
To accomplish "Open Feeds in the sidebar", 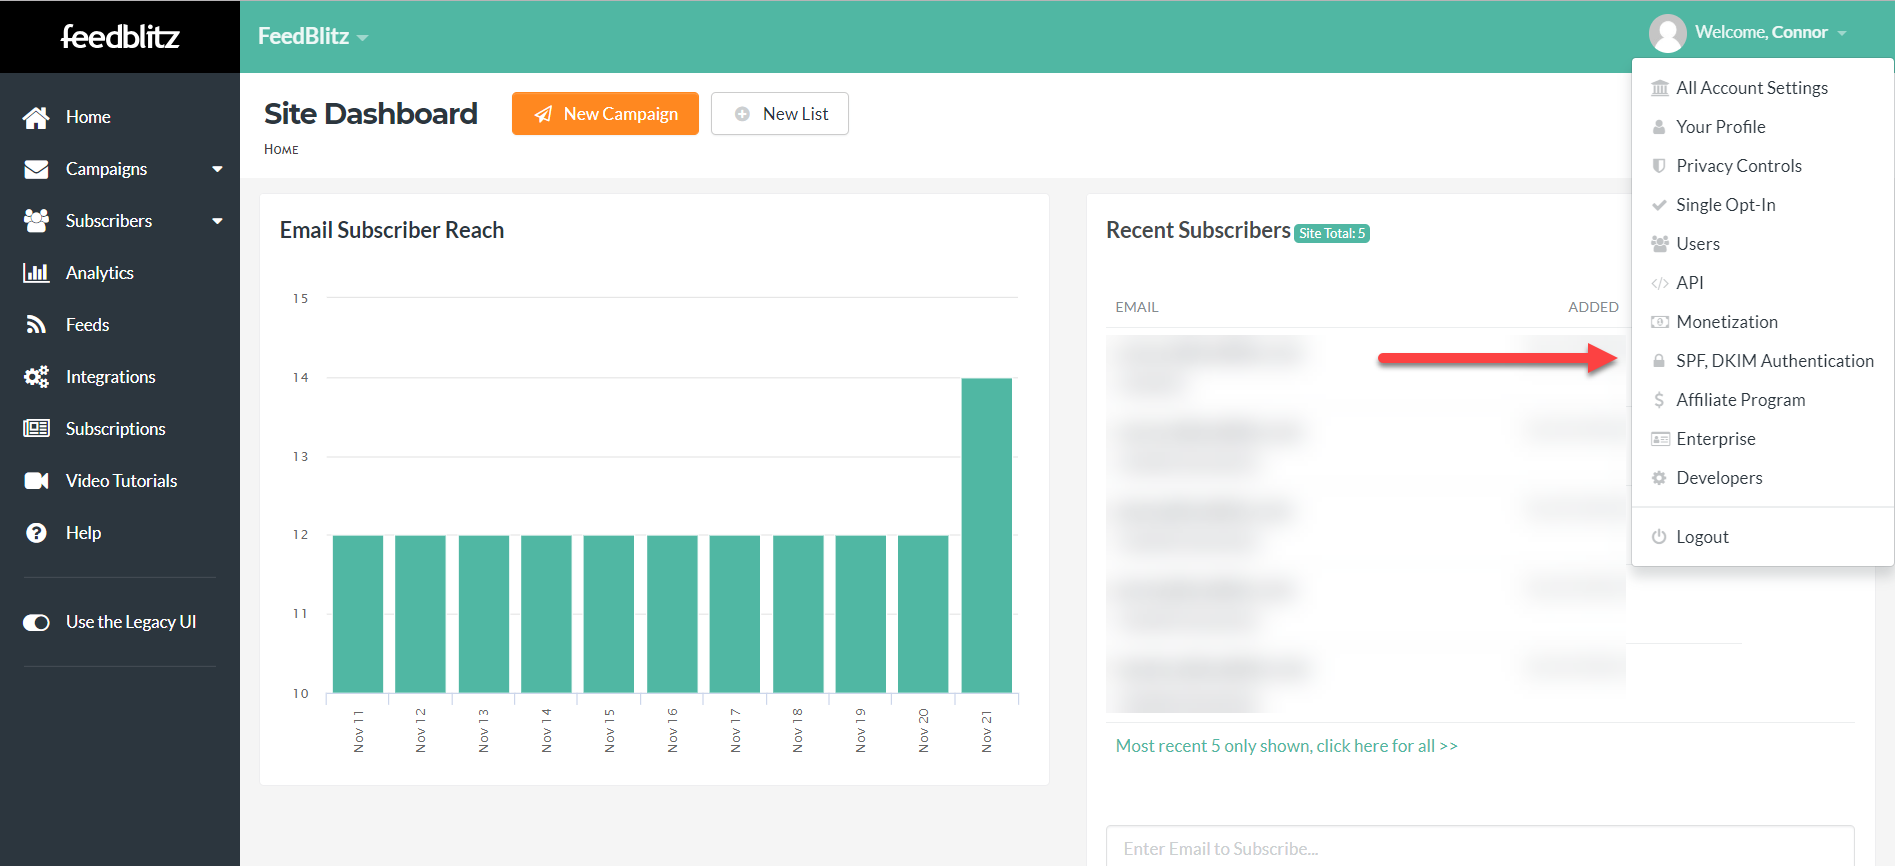I will pyautogui.click(x=87, y=325).
